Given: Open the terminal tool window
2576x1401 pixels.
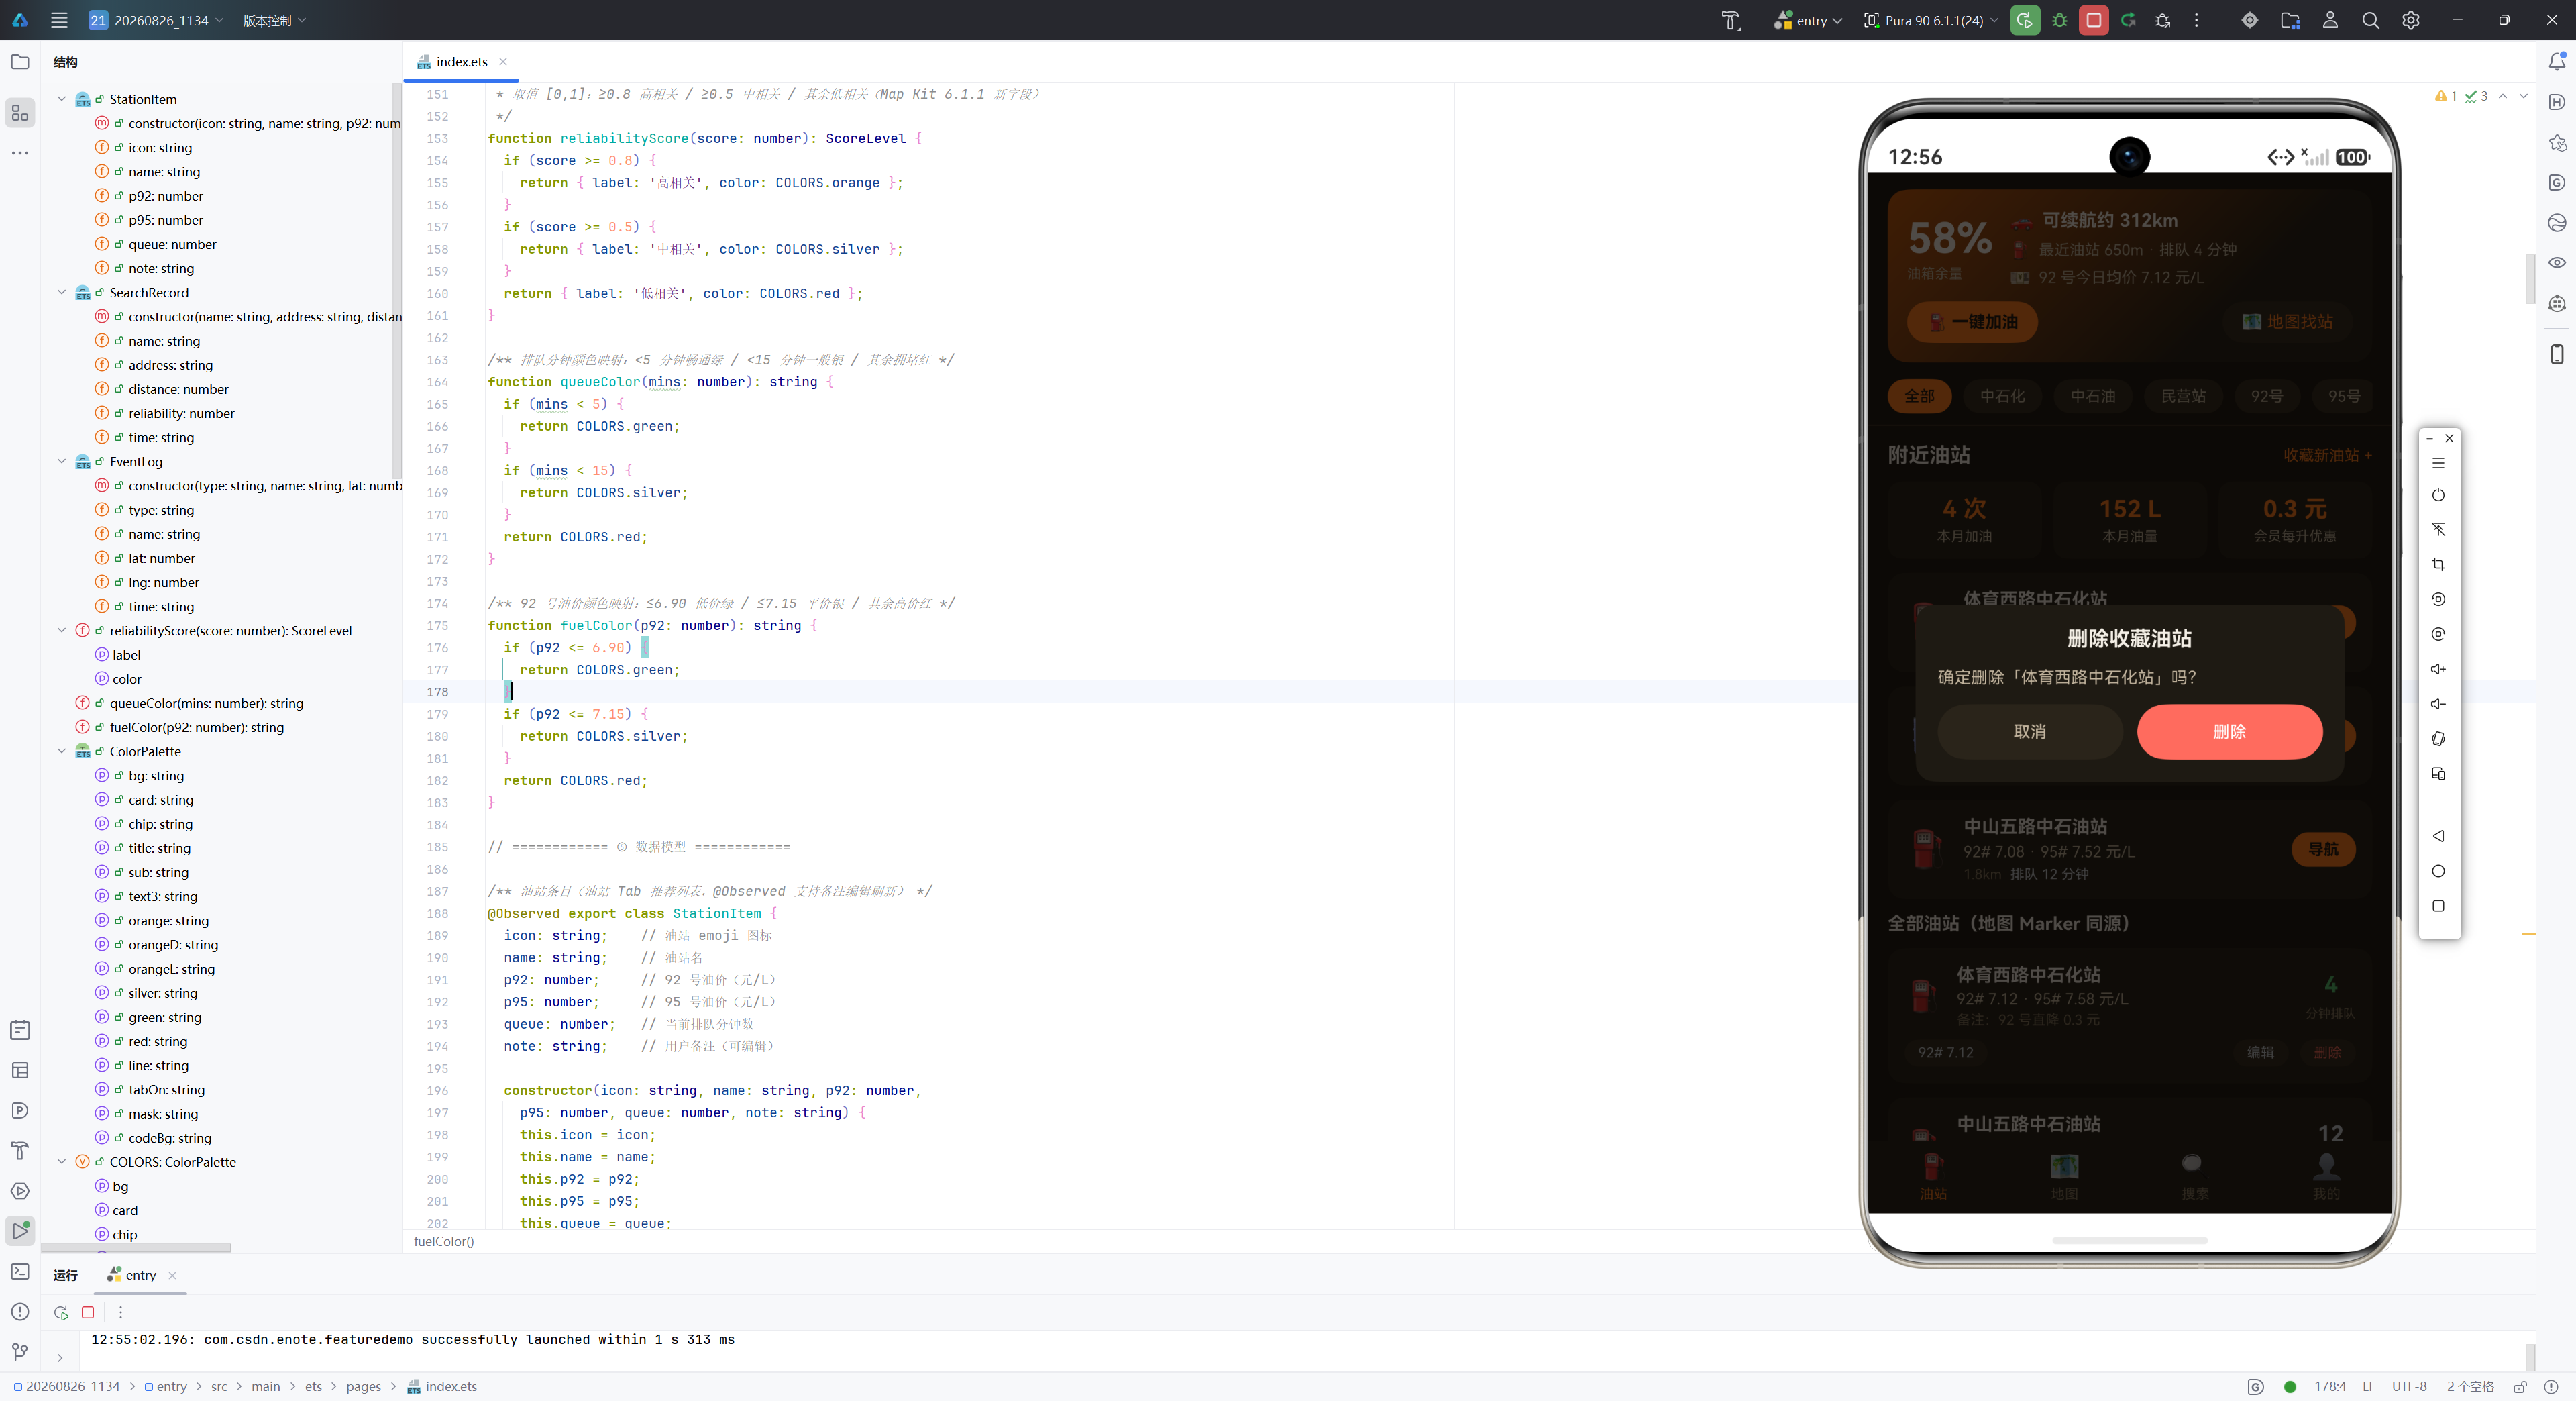Looking at the screenshot, I should [x=20, y=1271].
